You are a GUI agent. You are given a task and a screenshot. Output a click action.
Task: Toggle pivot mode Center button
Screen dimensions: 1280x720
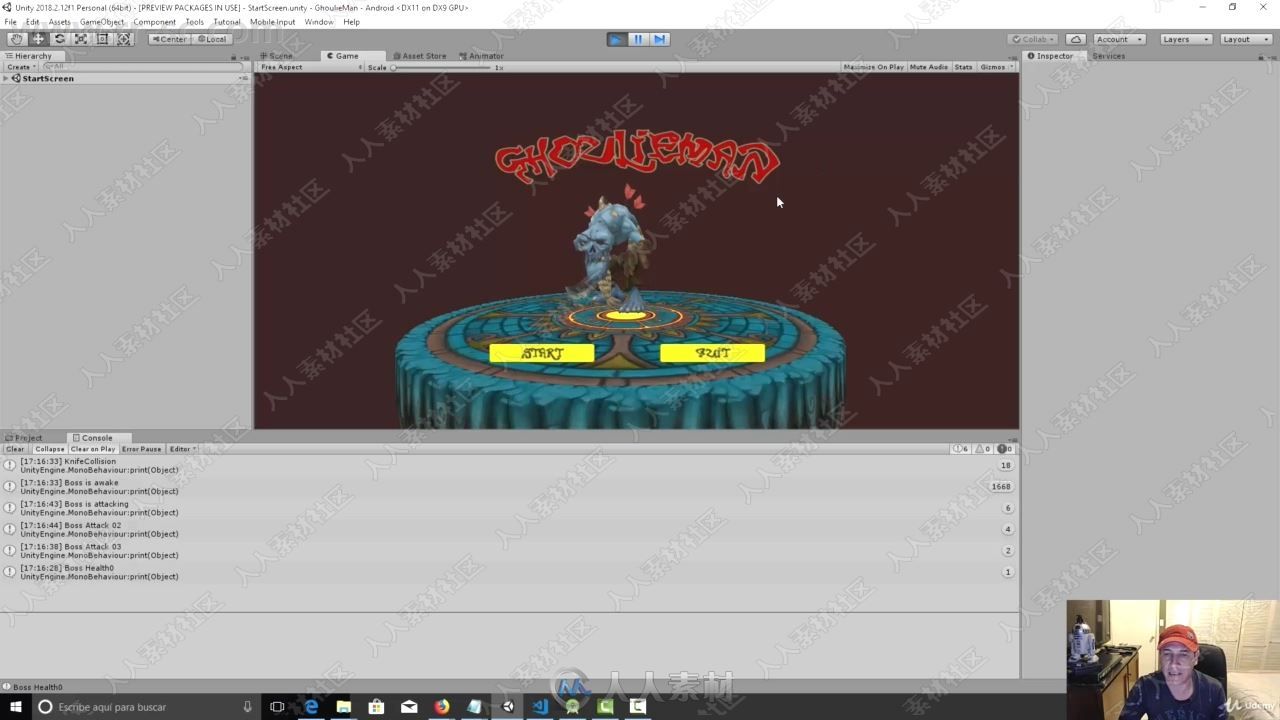170,39
